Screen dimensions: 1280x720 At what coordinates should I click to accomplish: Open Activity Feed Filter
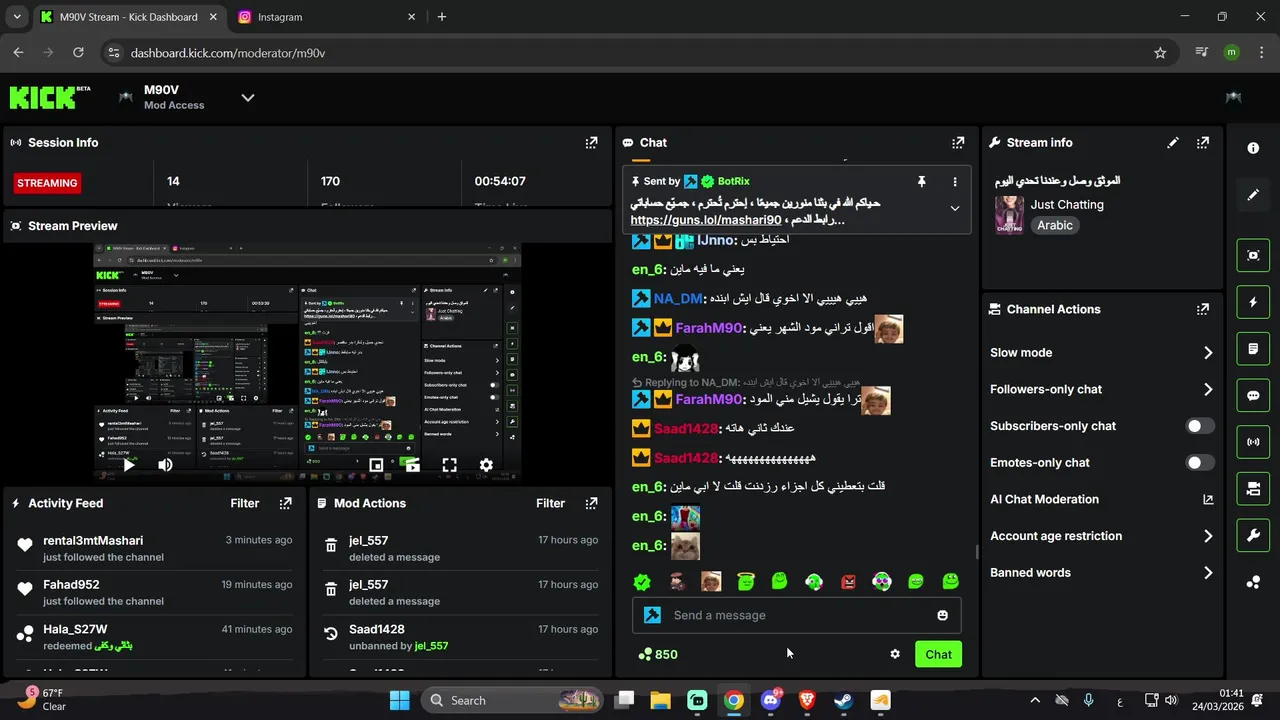[x=245, y=504]
